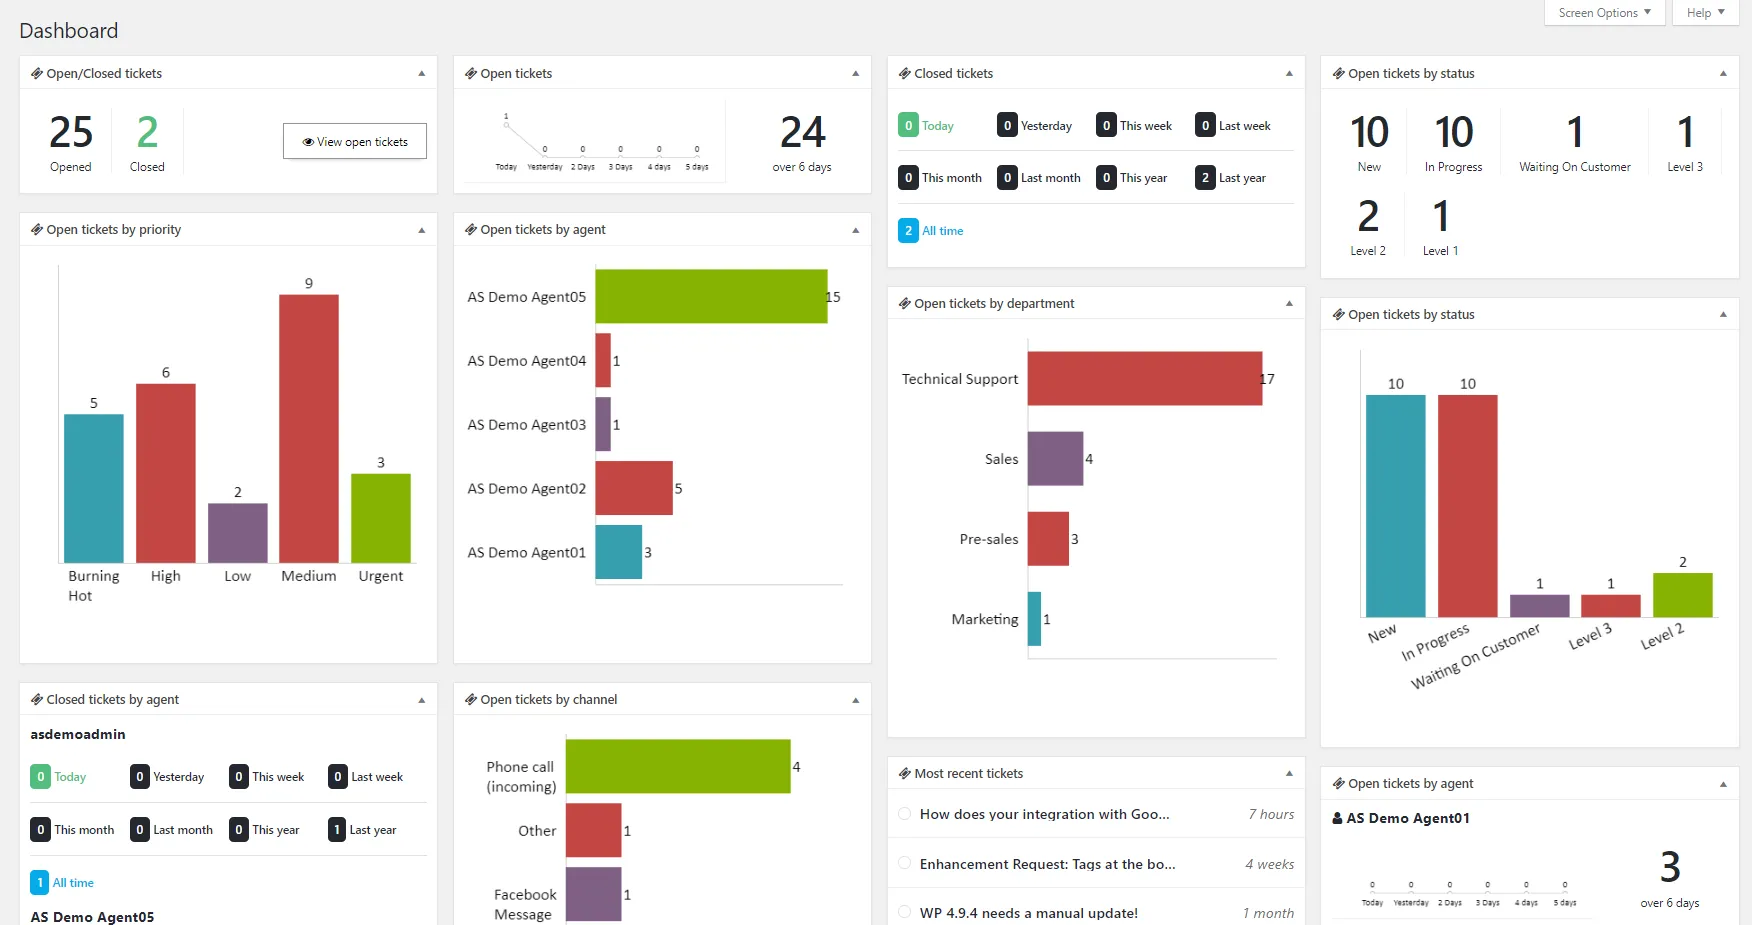Select All time filter in Closed tickets widget
This screenshot has height=925, width=1752.
(931, 230)
